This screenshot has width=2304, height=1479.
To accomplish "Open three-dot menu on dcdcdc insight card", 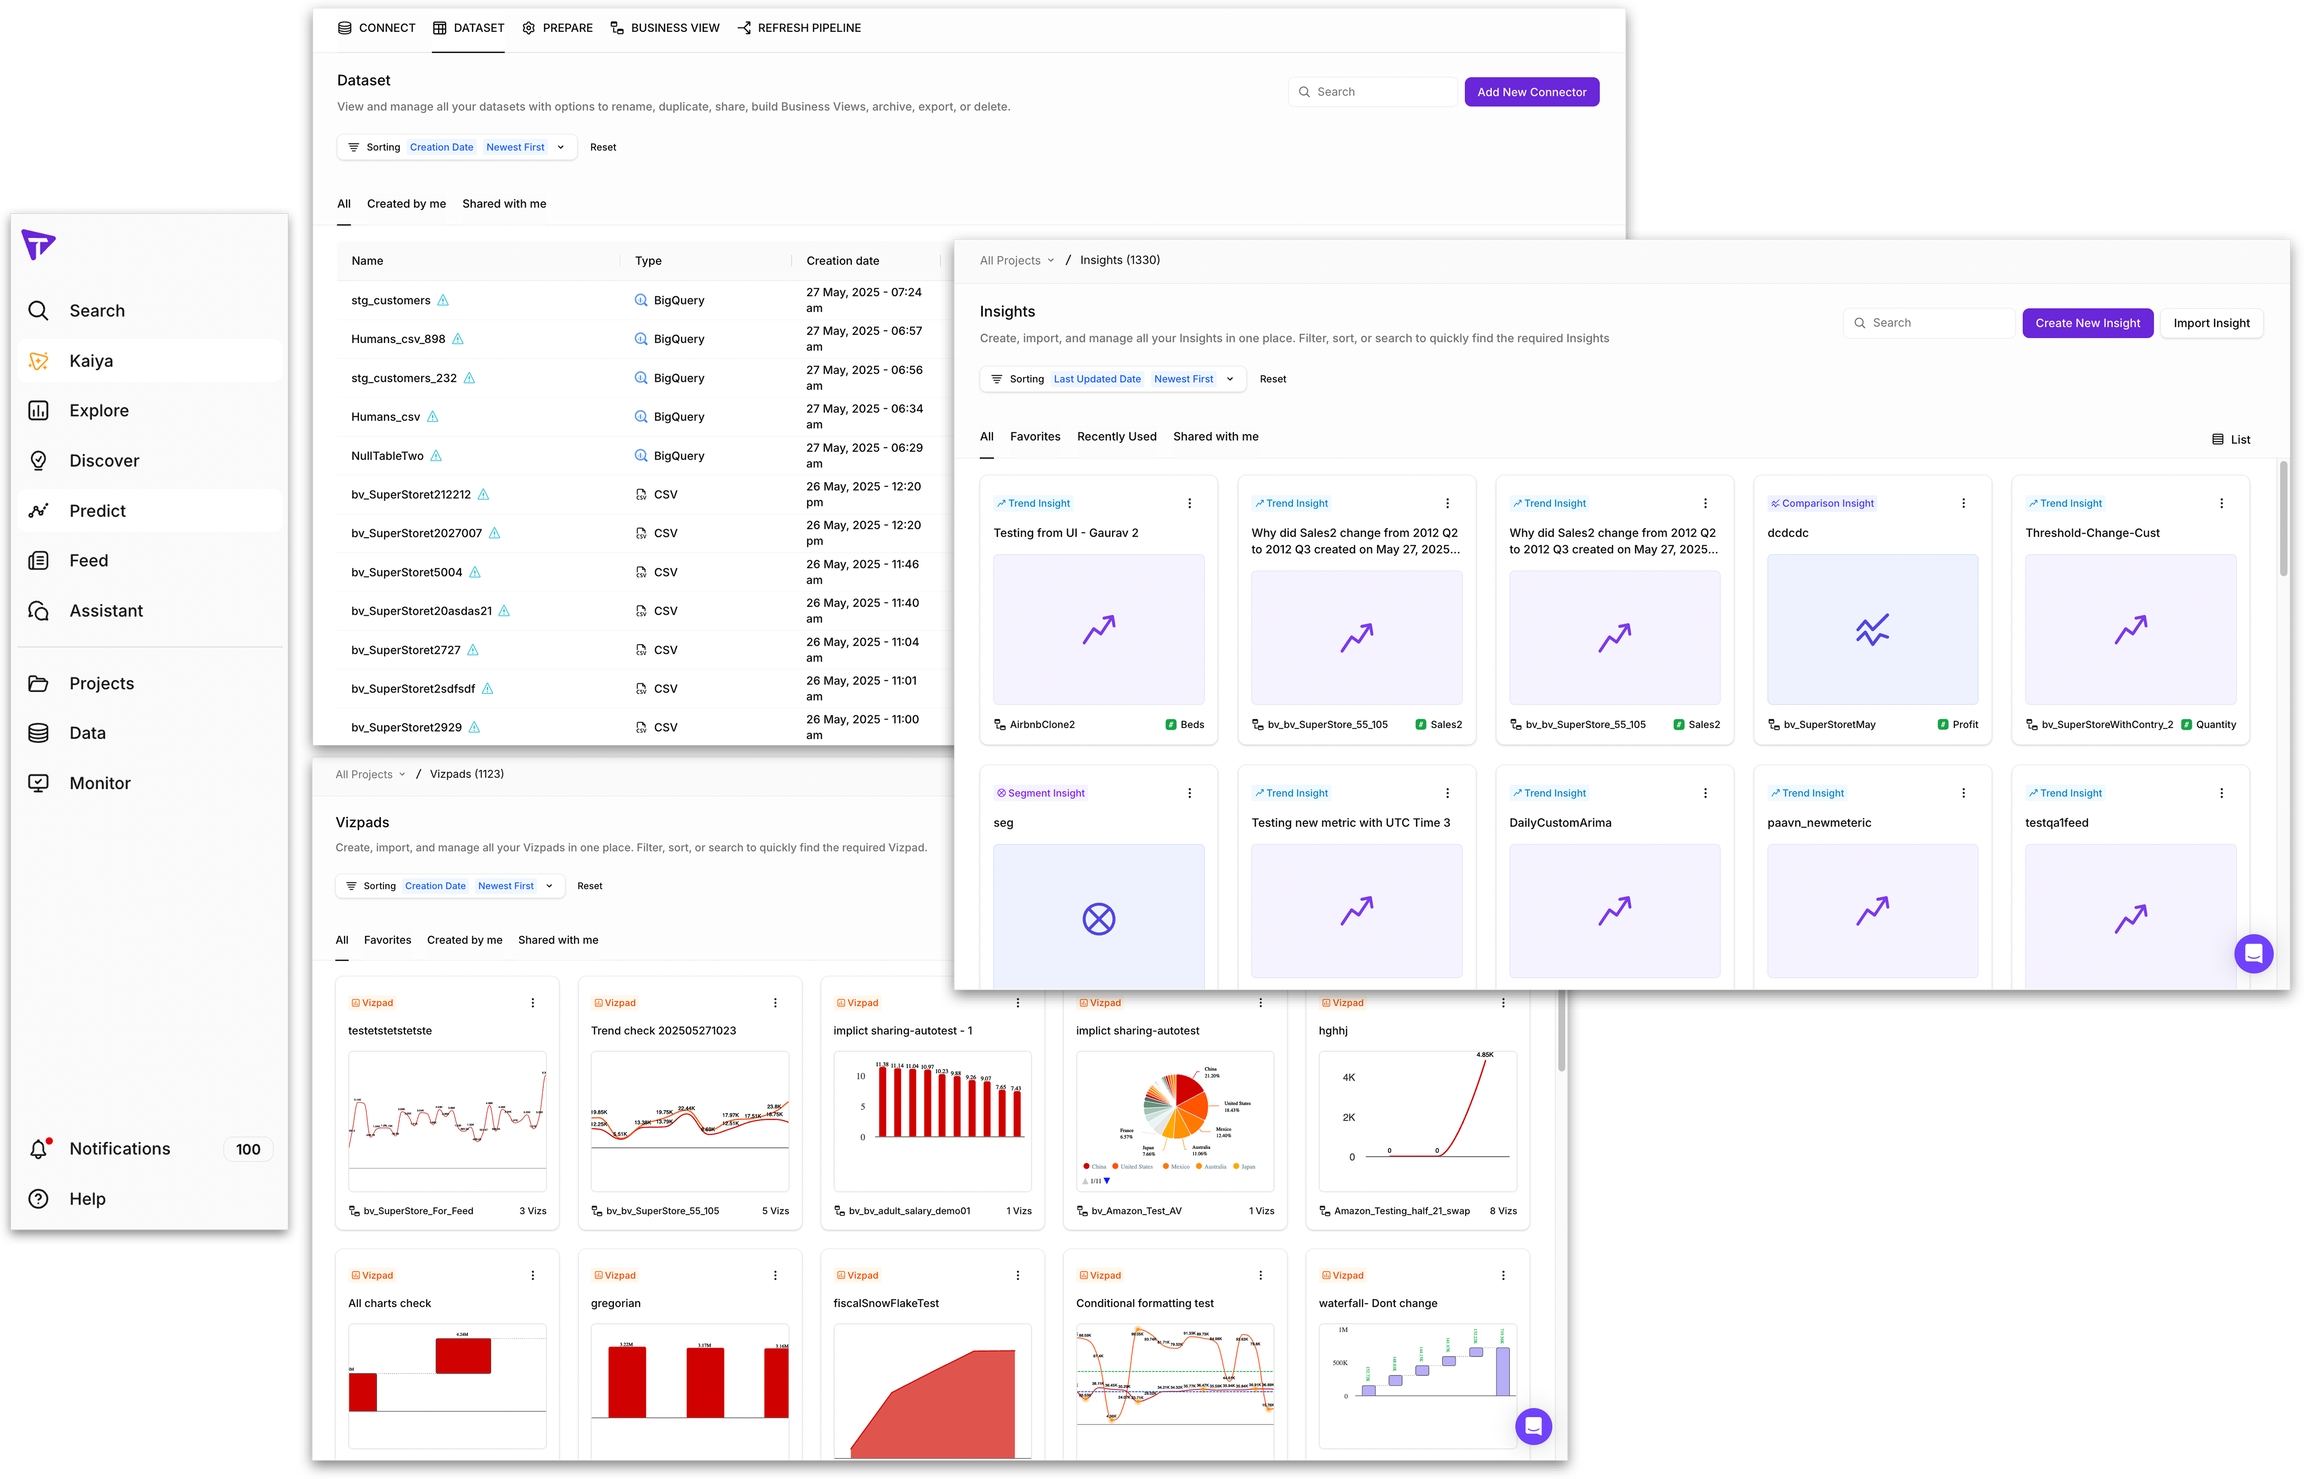I will [1963, 503].
